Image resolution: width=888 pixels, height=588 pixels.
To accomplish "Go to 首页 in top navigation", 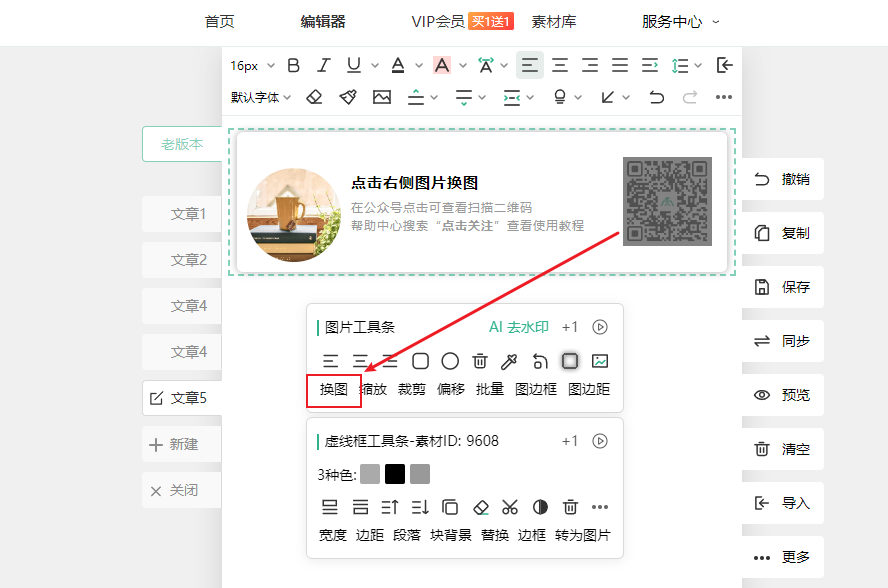I will (219, 22).
